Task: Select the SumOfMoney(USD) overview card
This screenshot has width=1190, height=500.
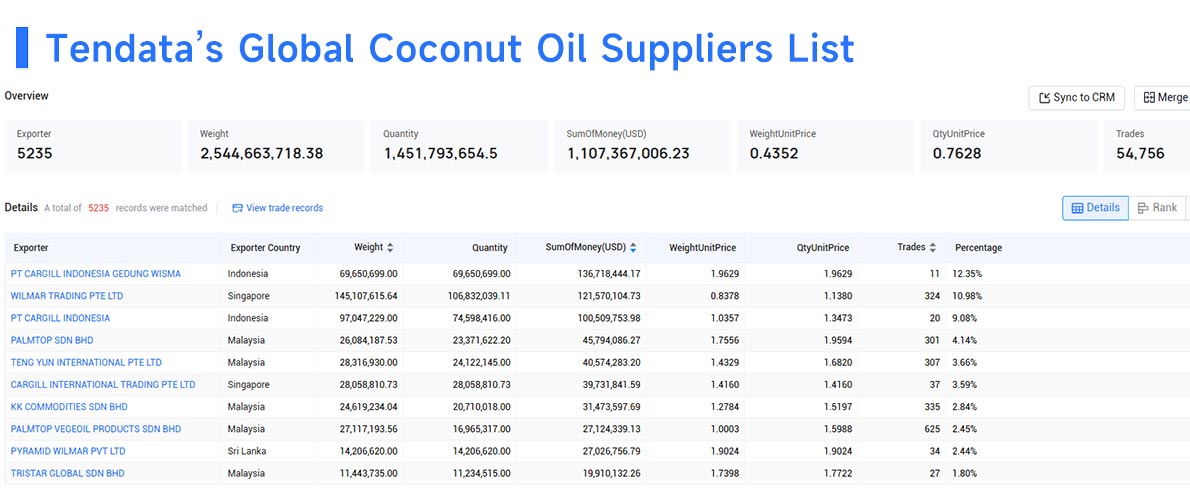Action: point(643,146)
